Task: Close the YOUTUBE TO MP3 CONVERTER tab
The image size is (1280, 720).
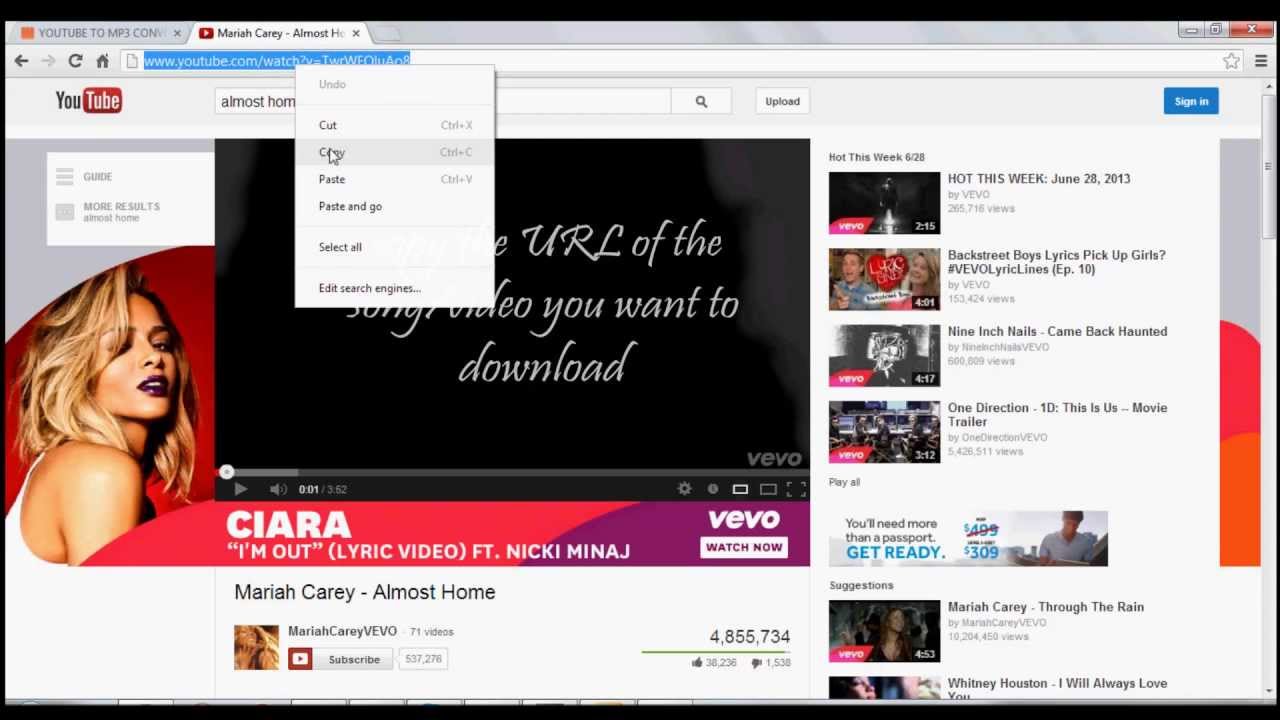Action: 177,33
